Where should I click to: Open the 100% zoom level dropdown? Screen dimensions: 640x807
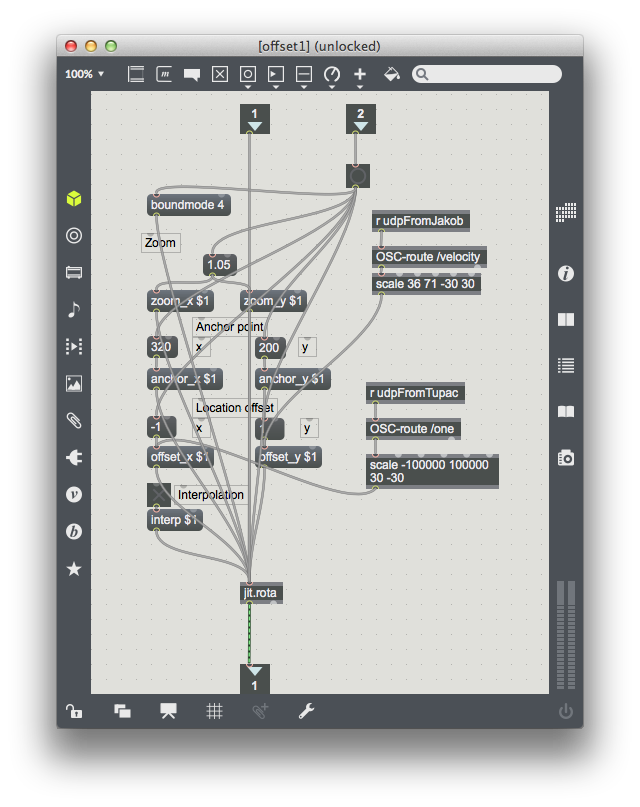[84, 74]
